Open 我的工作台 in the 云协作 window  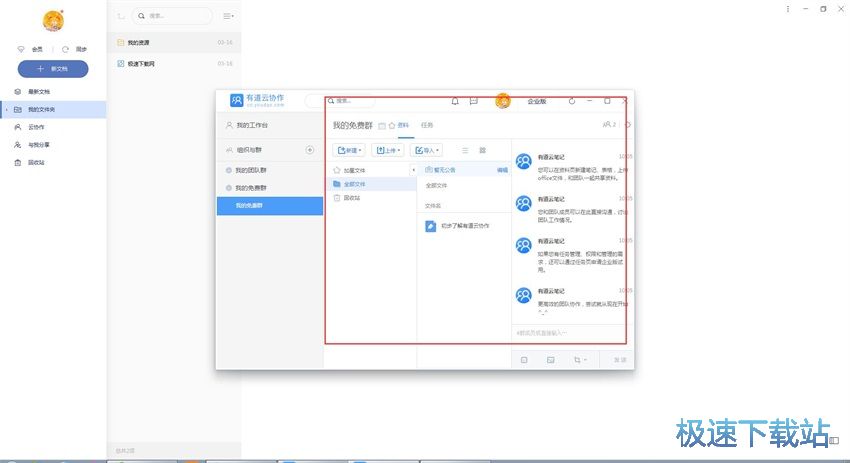coord(269,125)
